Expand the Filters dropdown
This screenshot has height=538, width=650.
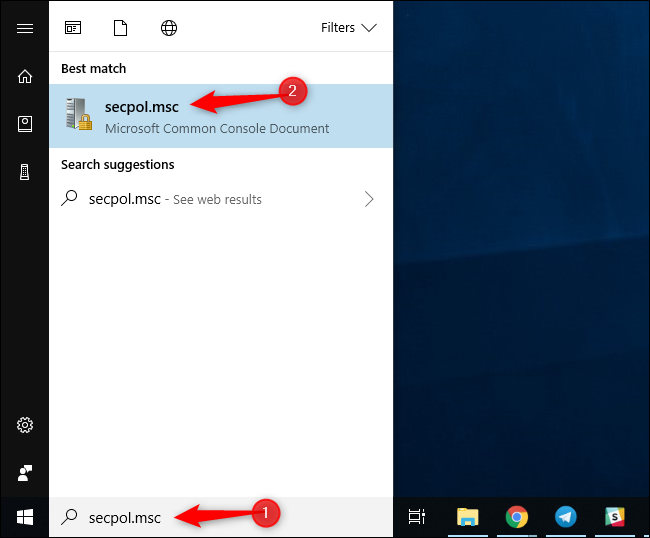pos(349,28)
